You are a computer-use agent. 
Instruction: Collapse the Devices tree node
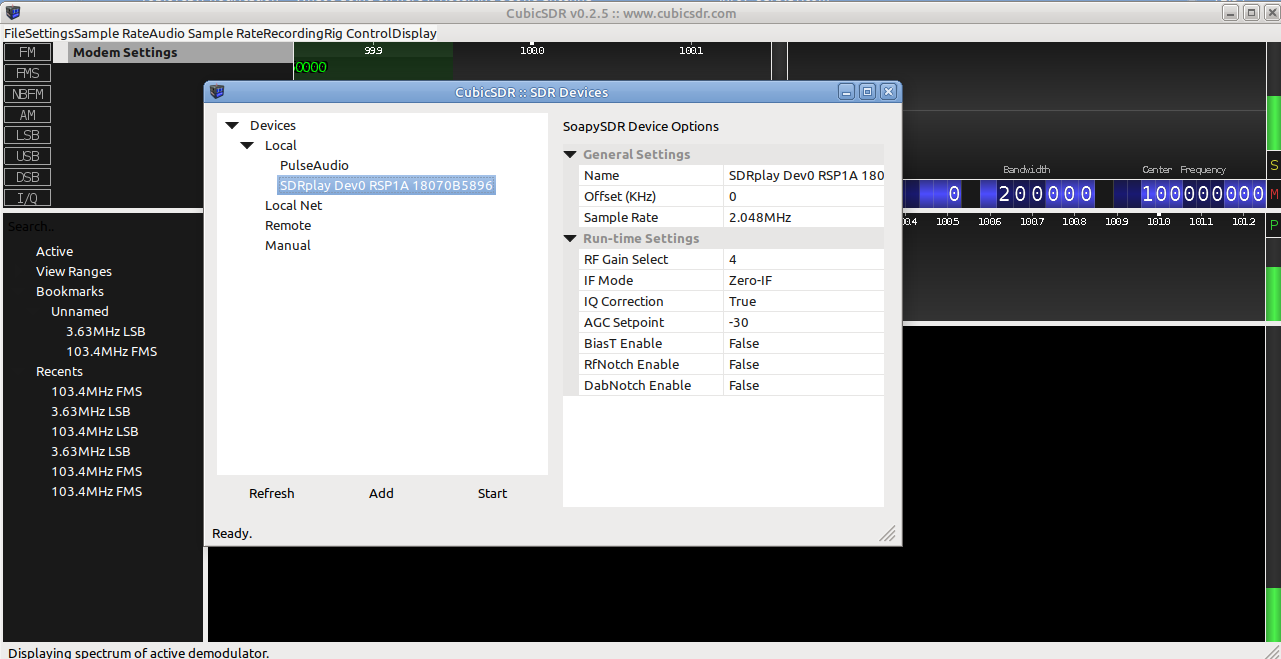pos(232,126)
